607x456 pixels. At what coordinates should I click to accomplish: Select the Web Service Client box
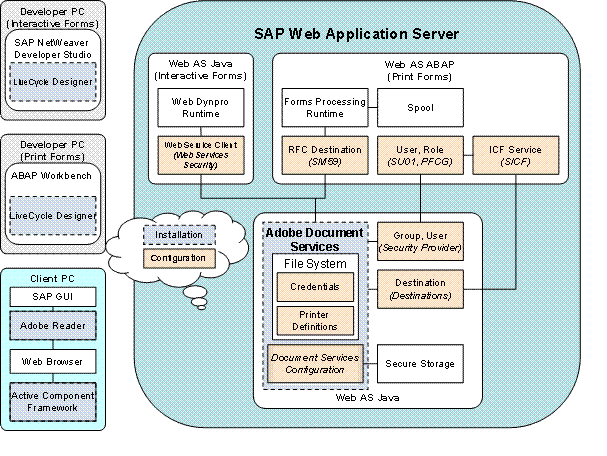point(203,155)
